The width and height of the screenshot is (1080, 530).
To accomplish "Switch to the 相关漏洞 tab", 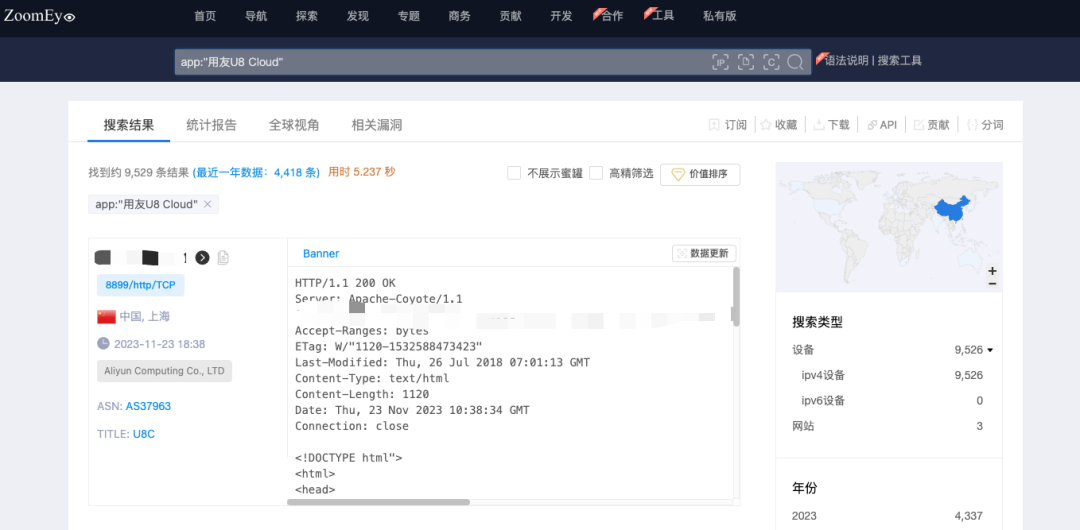I will pyautogui.click(x=377, y=125).
